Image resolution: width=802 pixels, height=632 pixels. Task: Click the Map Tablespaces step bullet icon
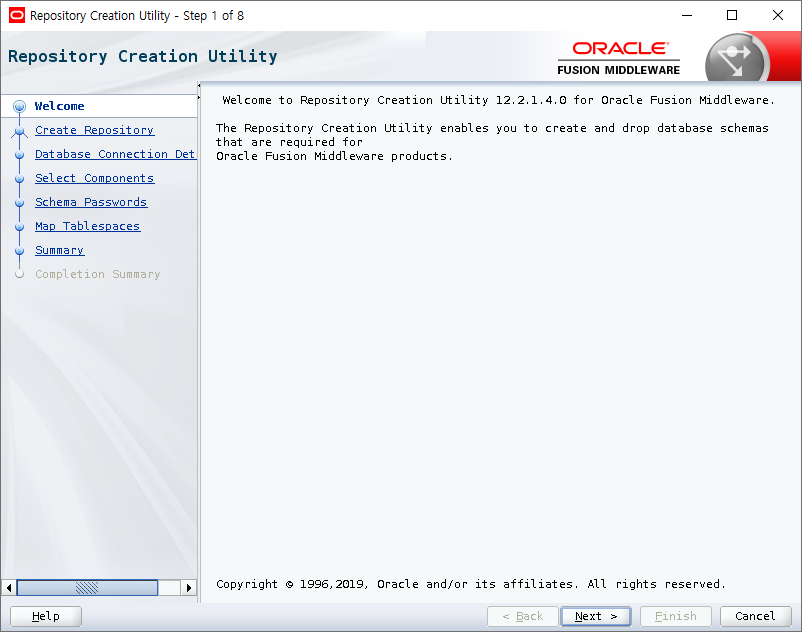[19, 227]
